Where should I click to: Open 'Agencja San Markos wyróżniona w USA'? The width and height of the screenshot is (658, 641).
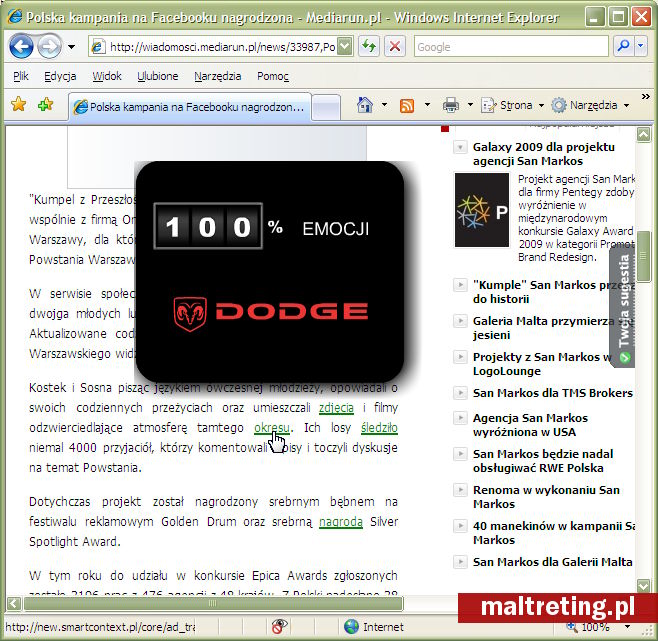[x=530, y=425]
